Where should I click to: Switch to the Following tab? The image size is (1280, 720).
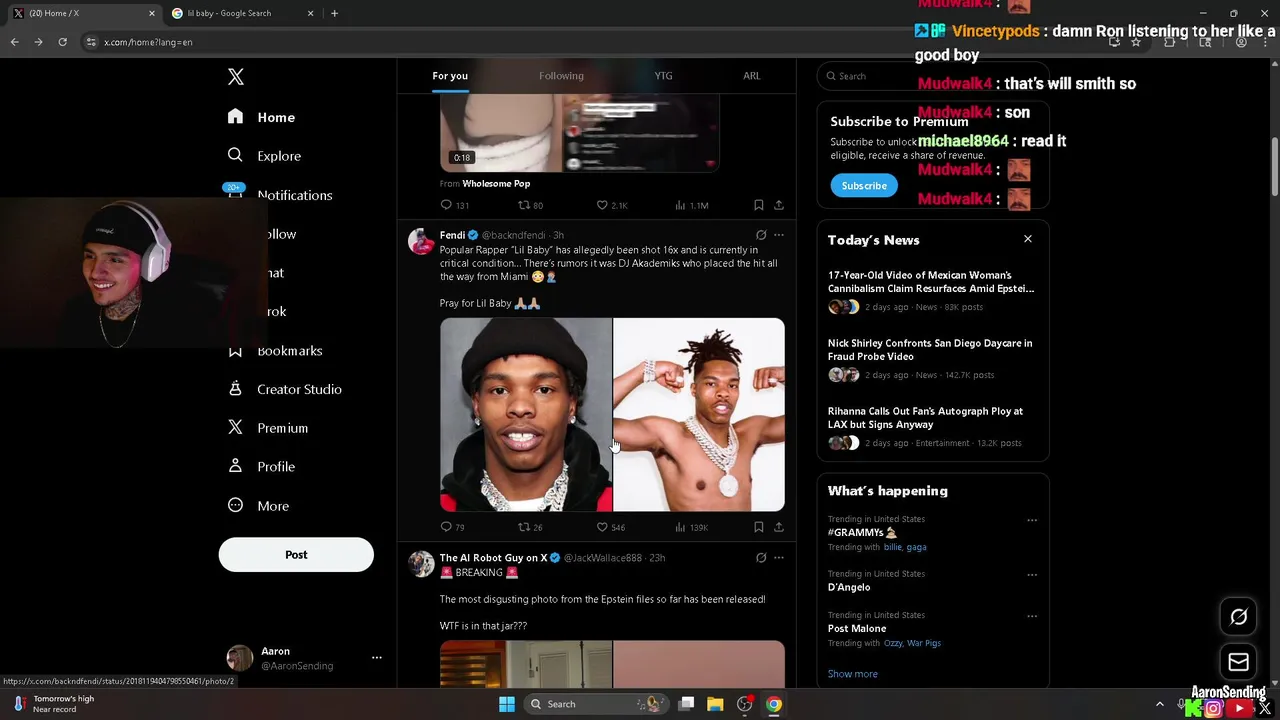click(x=561, y=76)
